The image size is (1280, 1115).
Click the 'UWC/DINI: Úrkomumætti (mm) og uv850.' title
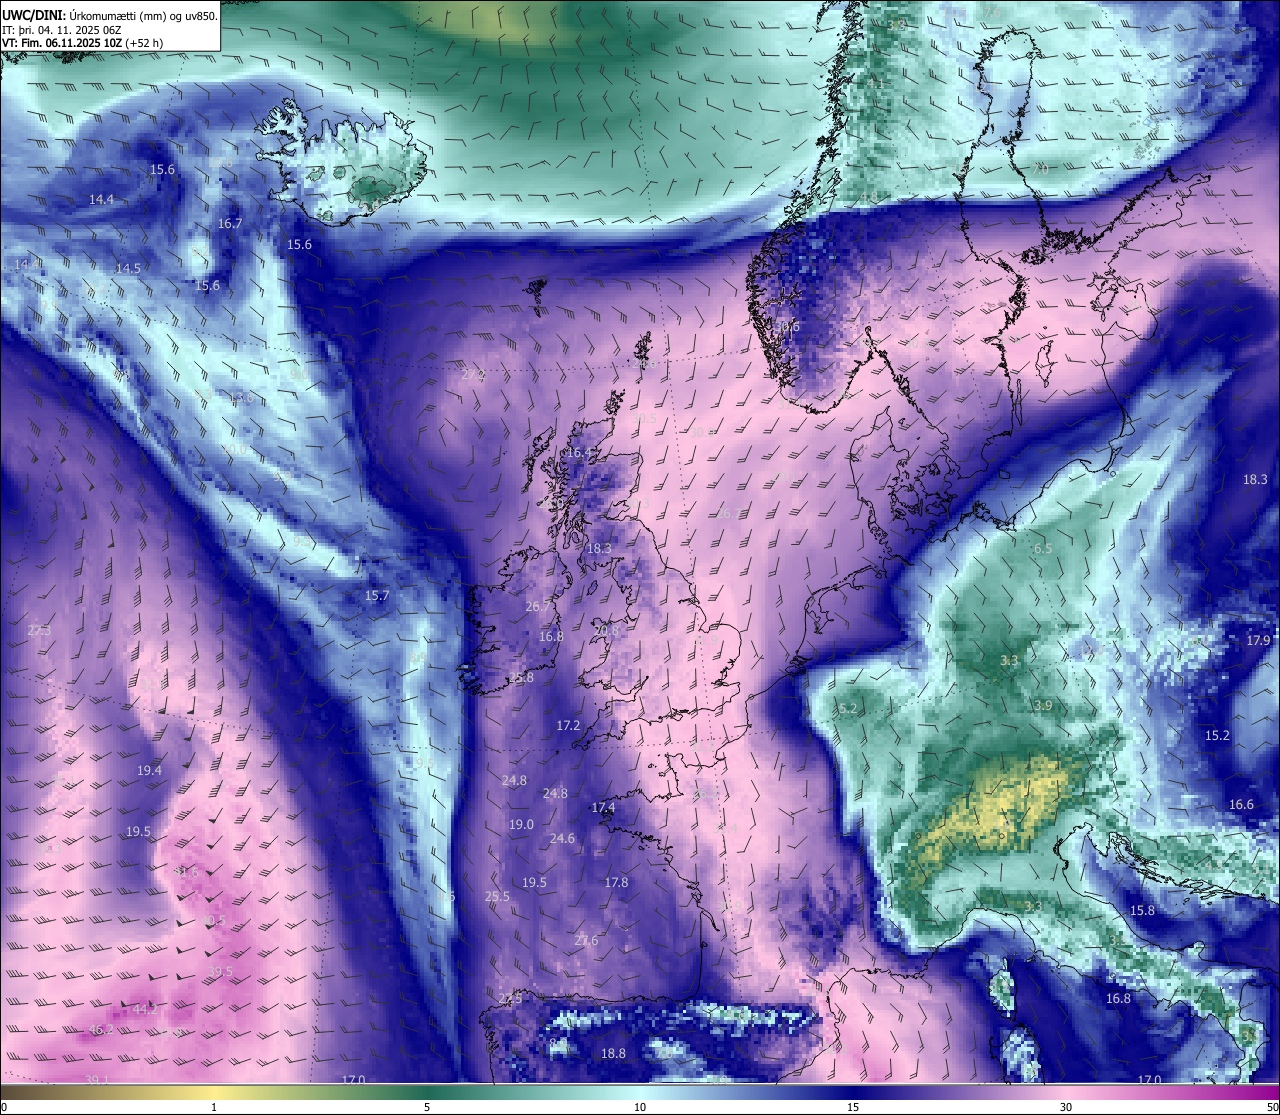(x=110, y=15)
